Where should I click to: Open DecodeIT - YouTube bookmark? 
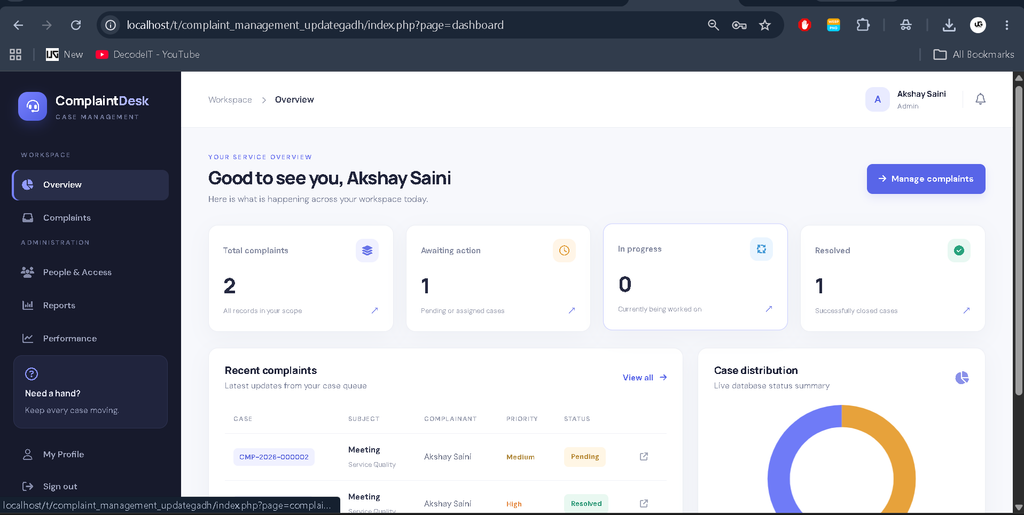coord(148,55)
